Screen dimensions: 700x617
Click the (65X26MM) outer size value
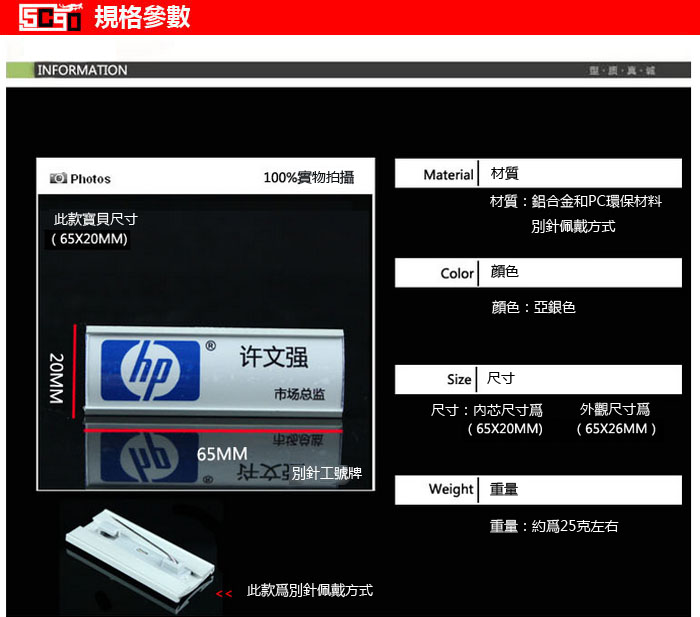tap(616, 429)
